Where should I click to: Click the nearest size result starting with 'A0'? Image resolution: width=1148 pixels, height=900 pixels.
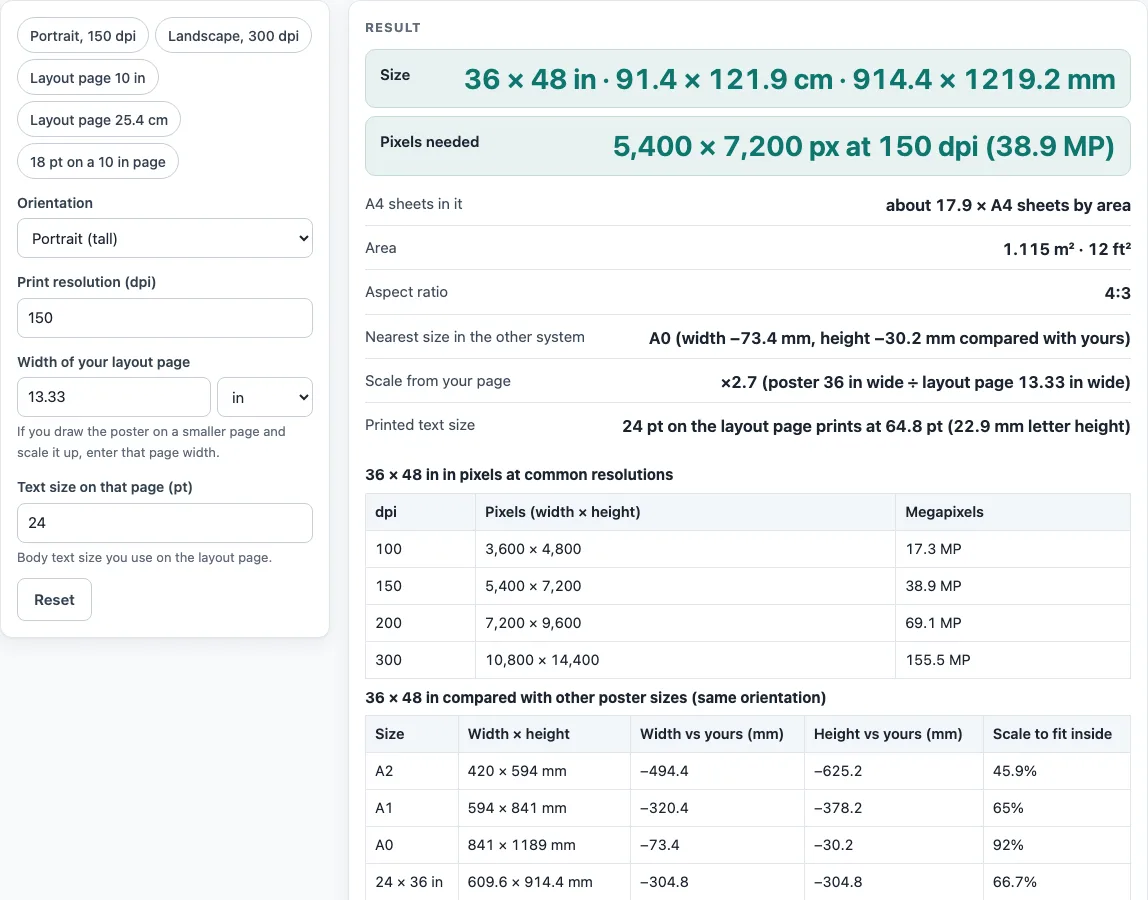(x=890, y=338)
